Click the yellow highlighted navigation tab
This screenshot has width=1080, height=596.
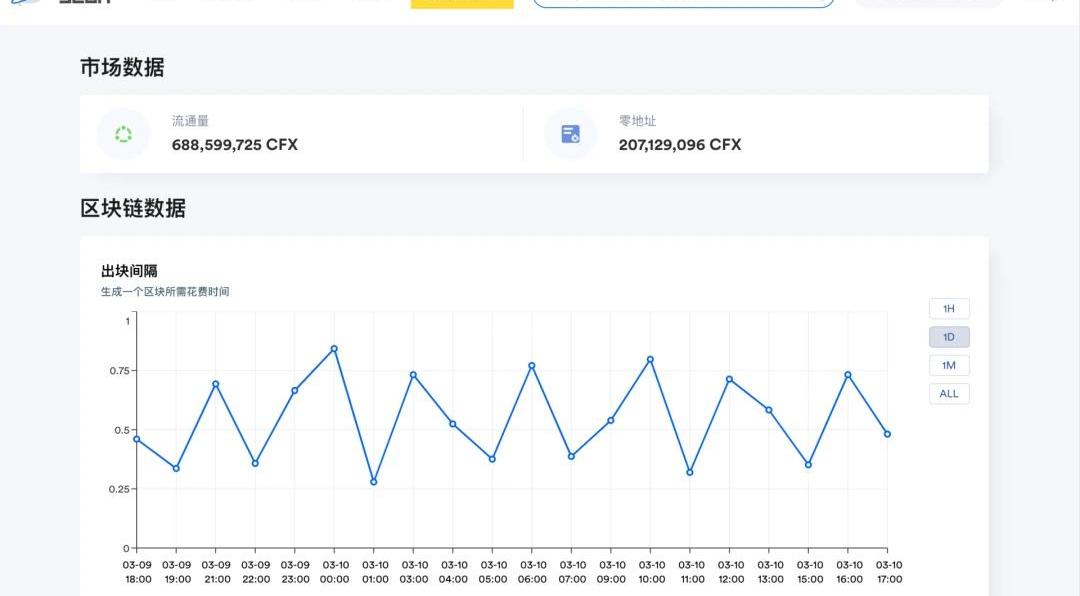(462, 3)
